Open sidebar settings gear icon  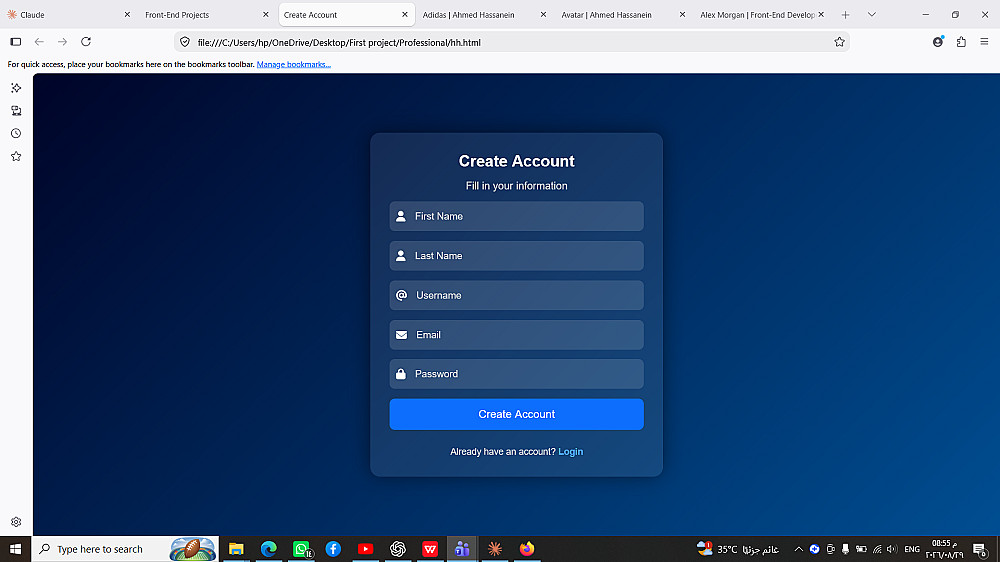tap(16, 522)
